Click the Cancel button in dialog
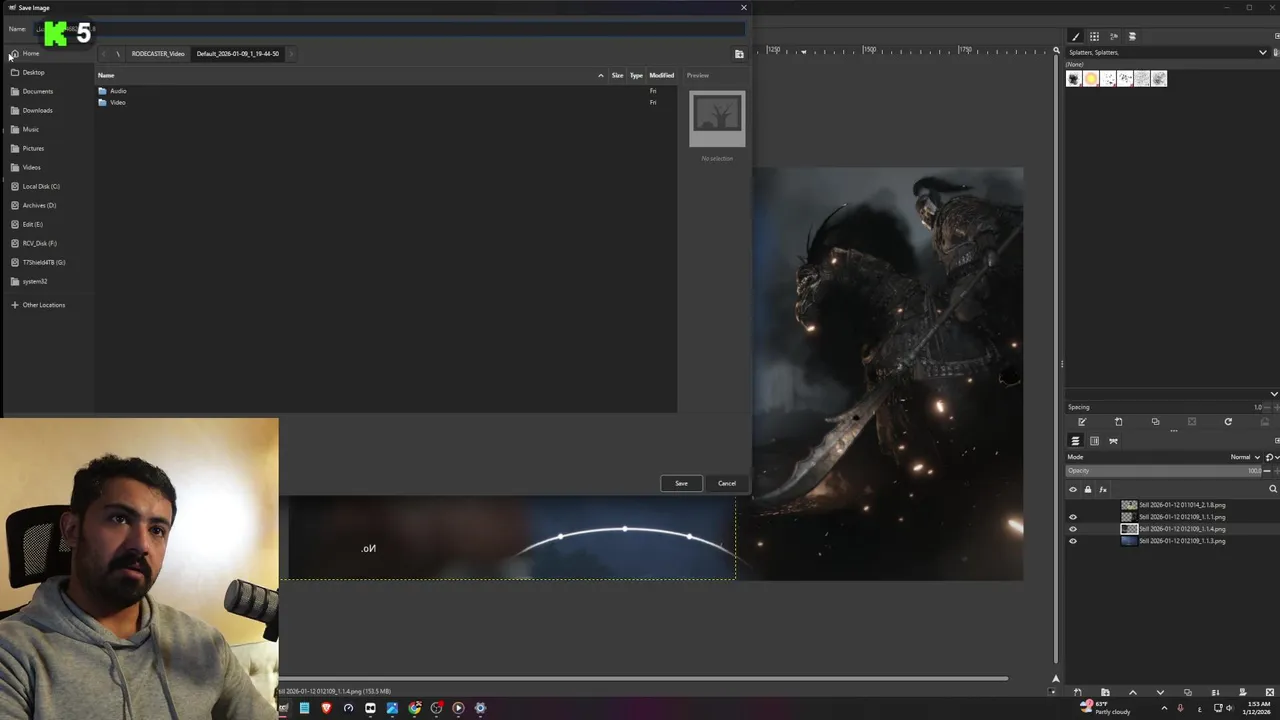The height and width of the screenshot is (720, 1280). click(727, 483)
